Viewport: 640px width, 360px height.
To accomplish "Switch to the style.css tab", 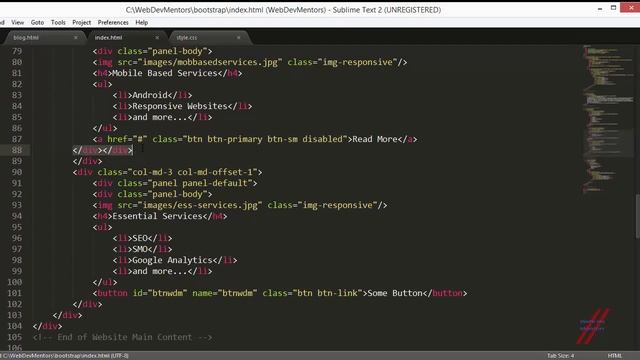I will point(187,38).
